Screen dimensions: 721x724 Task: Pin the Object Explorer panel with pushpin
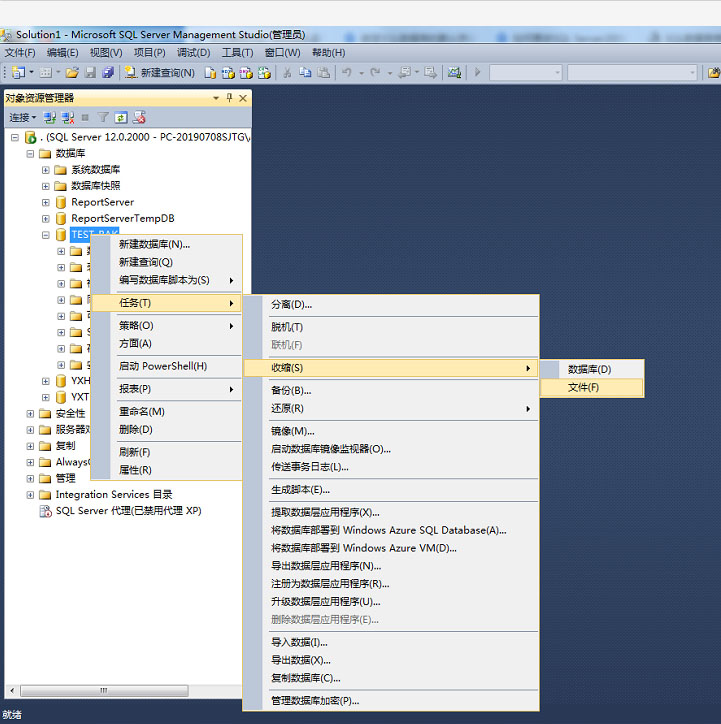[x=229, y=98]
